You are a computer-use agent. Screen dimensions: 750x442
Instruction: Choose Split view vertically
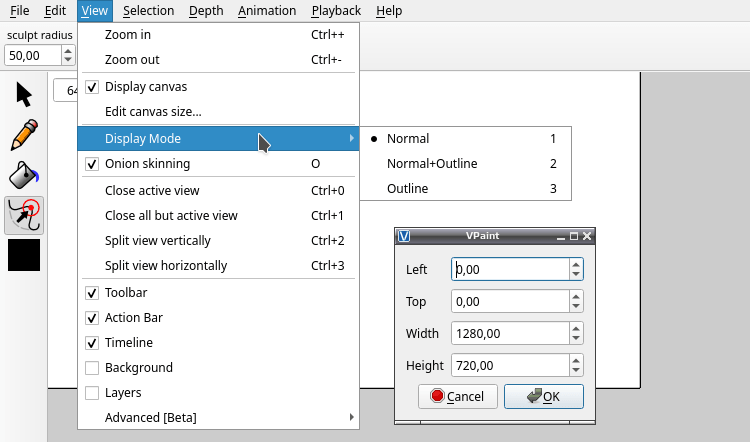218,241
